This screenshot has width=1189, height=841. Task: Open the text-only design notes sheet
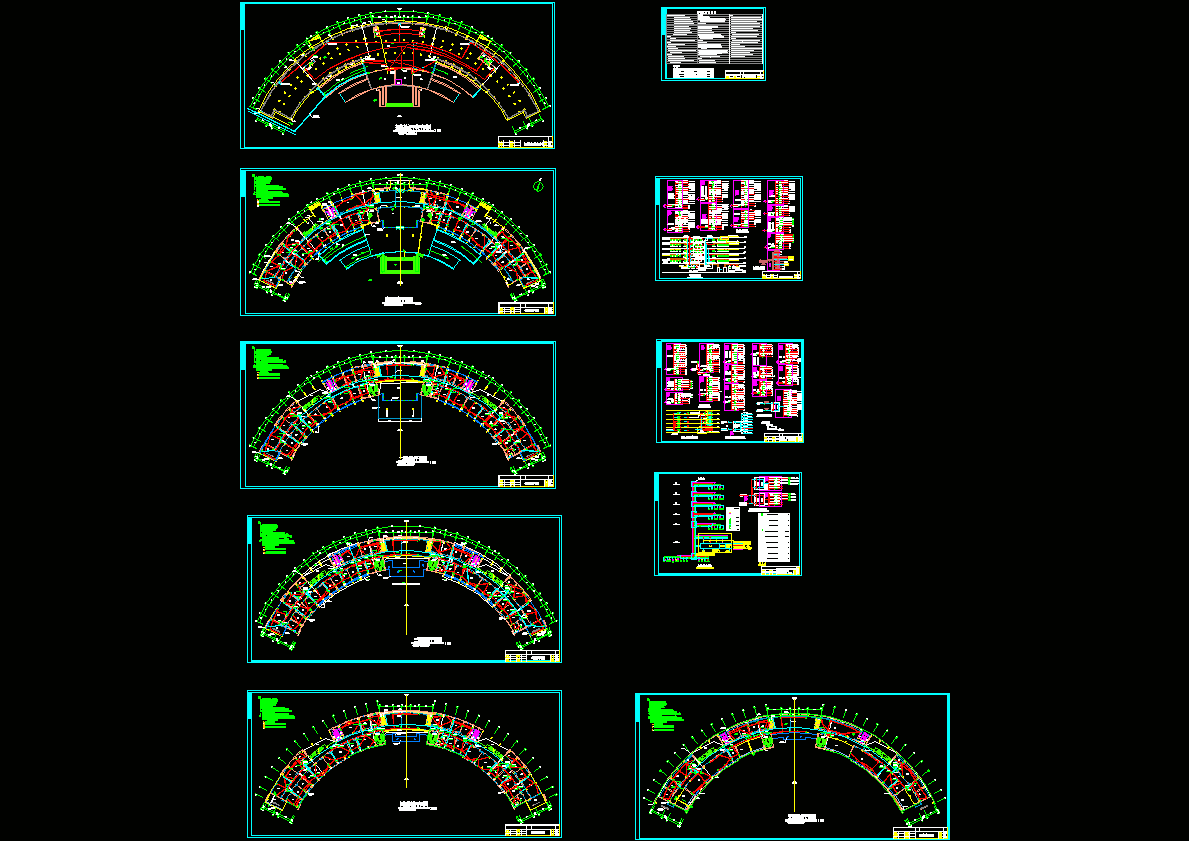(714, 44)
